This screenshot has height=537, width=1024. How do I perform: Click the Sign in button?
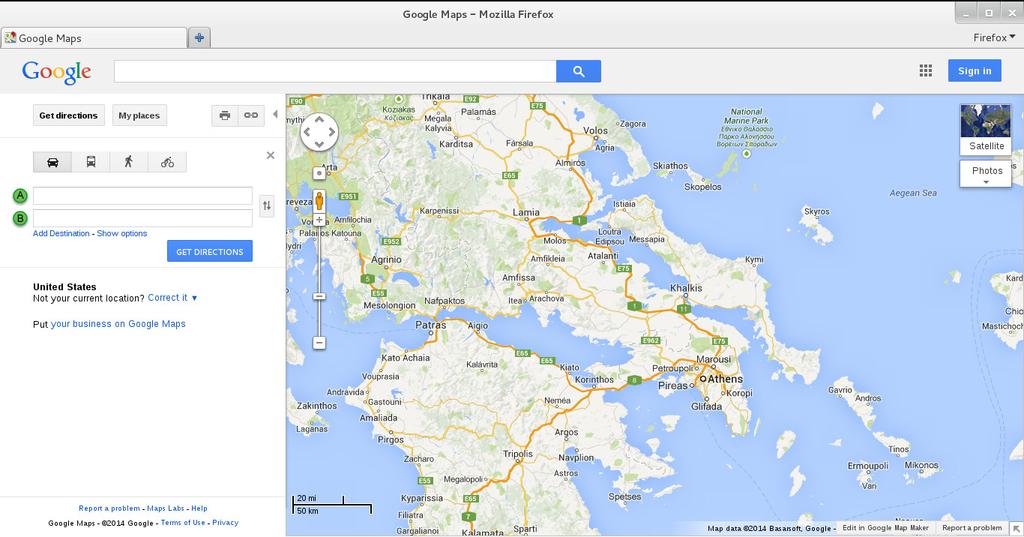click(974, 71)
